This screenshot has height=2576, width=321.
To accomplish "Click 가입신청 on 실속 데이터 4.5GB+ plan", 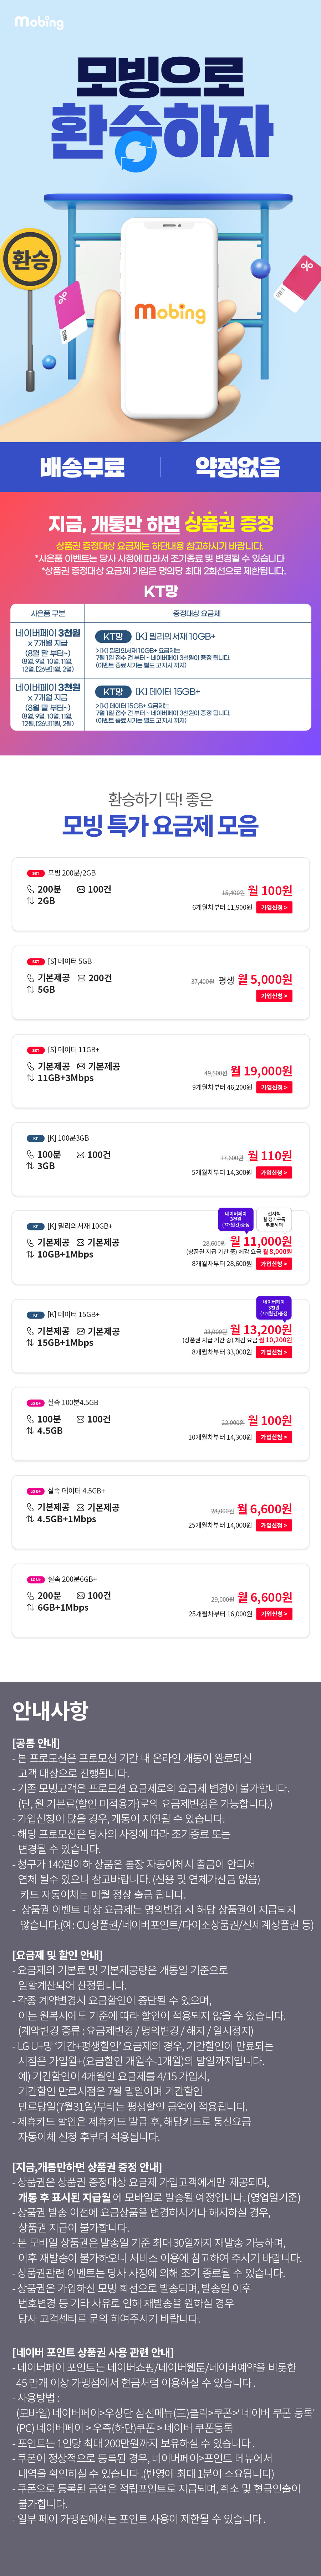I will (x=274, y=1525).
